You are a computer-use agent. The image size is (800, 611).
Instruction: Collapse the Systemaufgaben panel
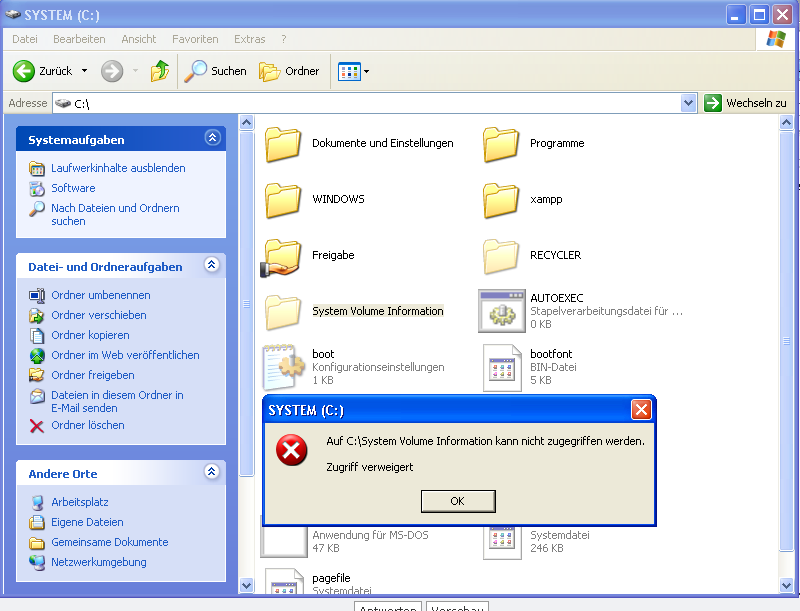(212, 137)
